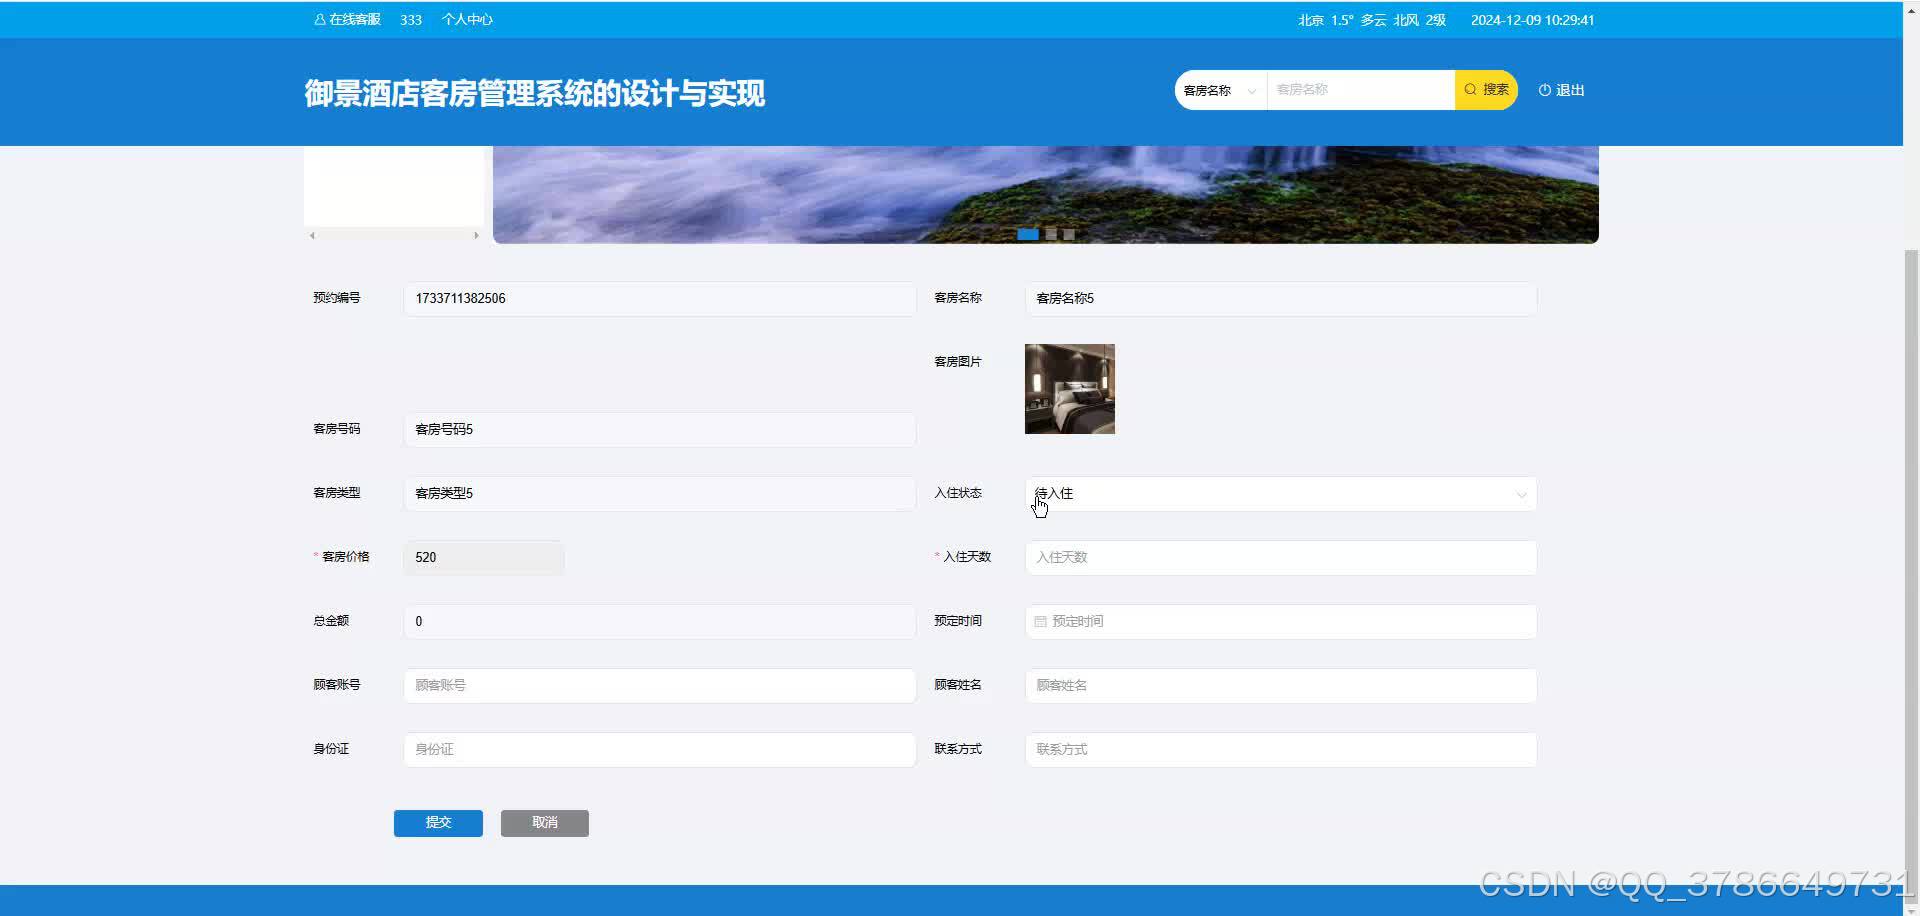Select first carousel indicator dot
Image resolution: width=1920 pixels, height=916 pixels.
1027,234
